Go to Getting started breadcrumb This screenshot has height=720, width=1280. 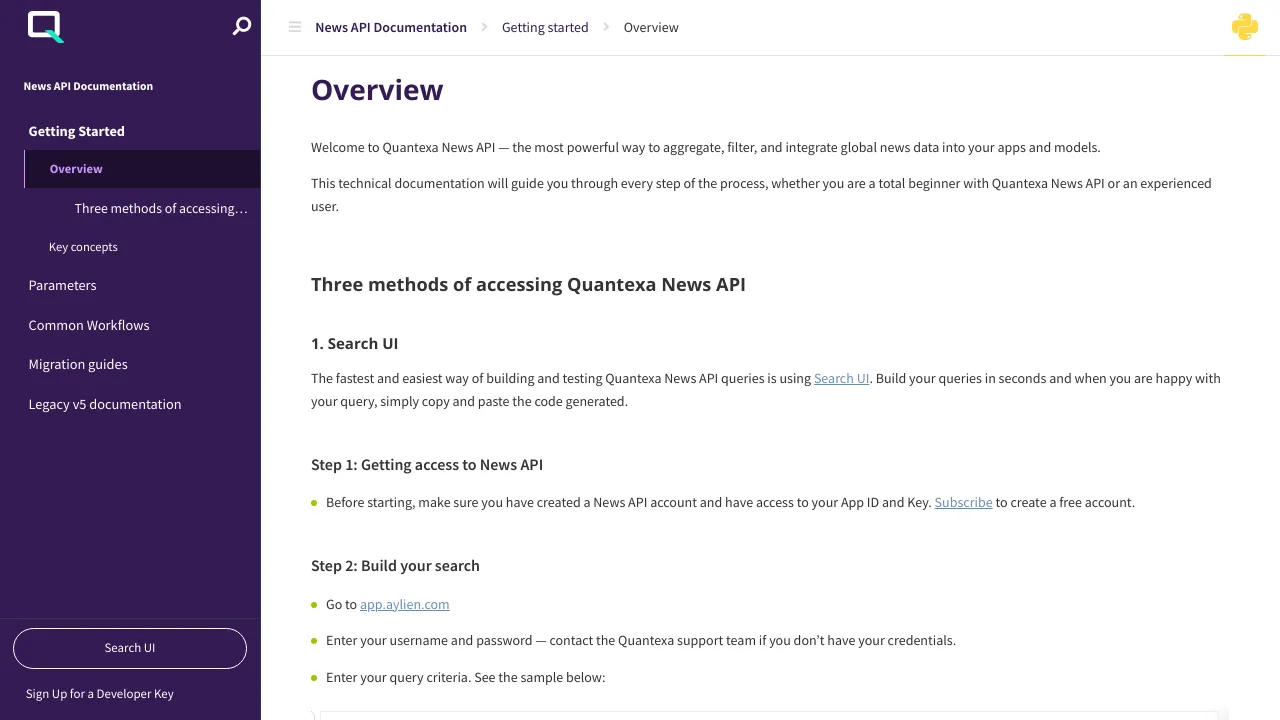[545, 27]
